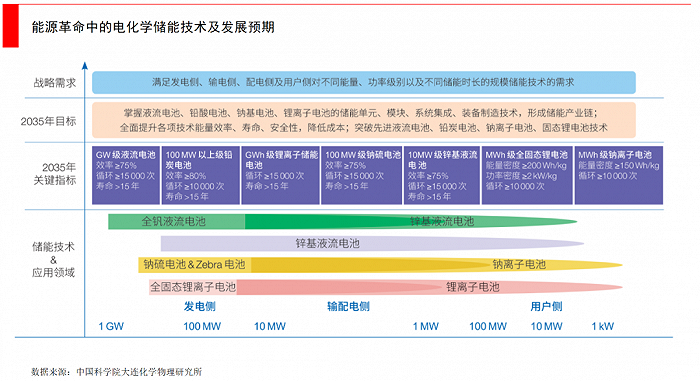The width and height of the screenshot is (700, 381).
Task: Click the MWh级全固态锂电池 box
Action: point(527,175)
